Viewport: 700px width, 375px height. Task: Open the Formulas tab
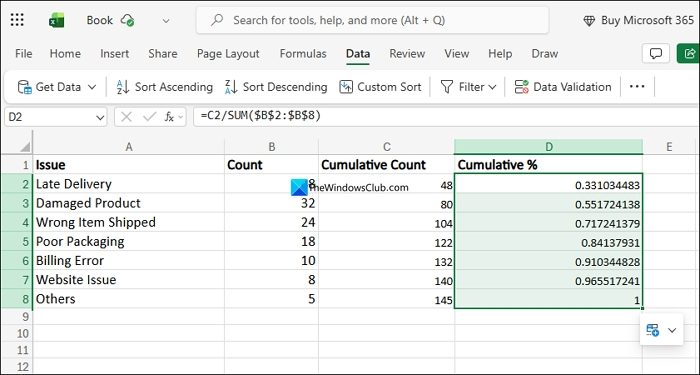tap(303, 54)
